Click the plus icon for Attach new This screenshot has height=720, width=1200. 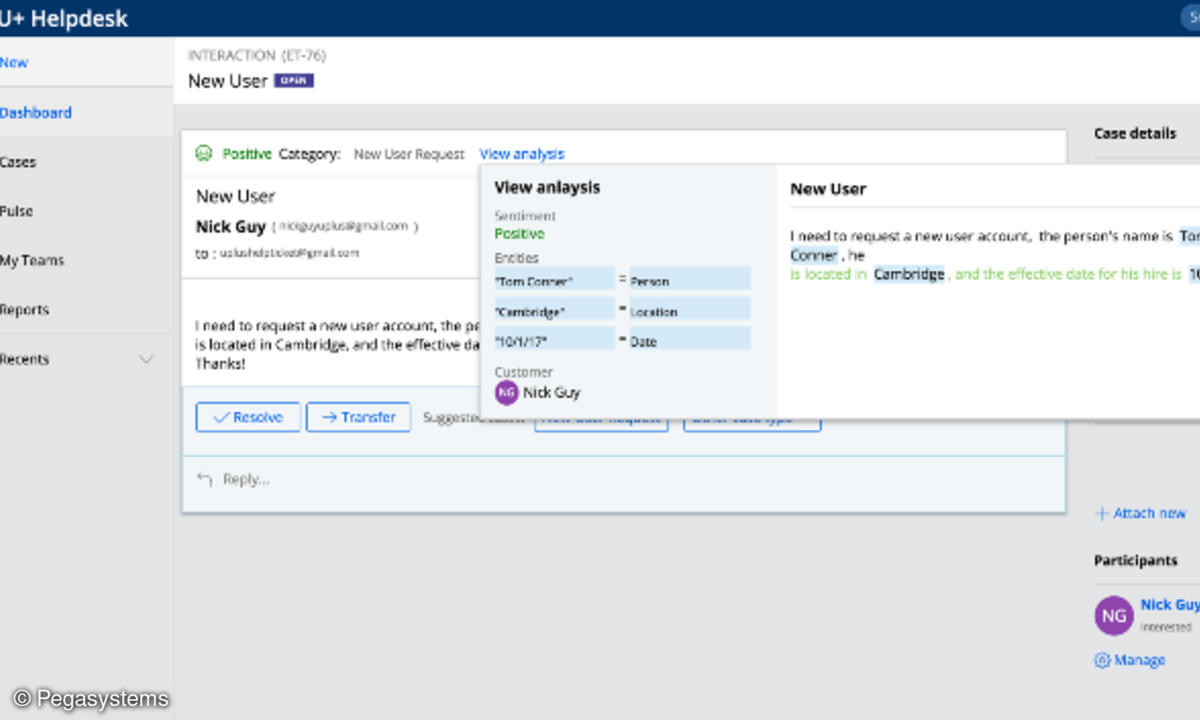click(x=1102, y=513)
